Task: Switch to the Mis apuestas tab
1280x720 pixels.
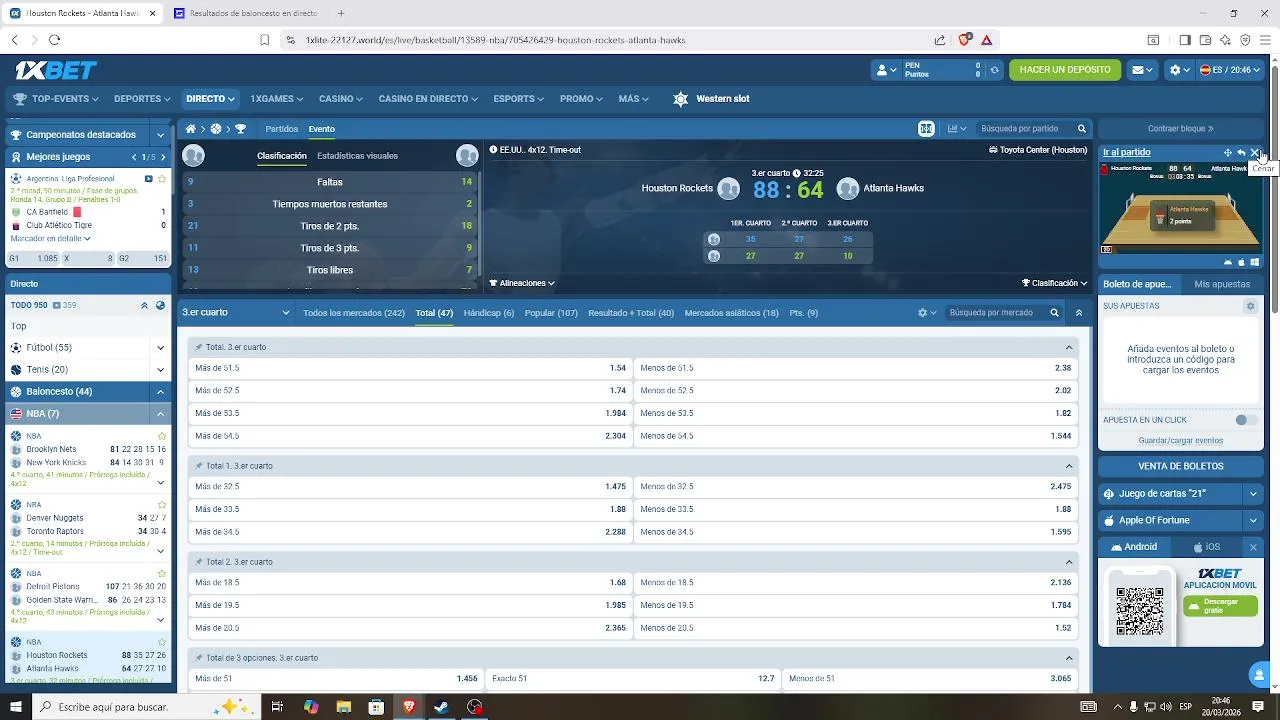Action: (1222, 284)
